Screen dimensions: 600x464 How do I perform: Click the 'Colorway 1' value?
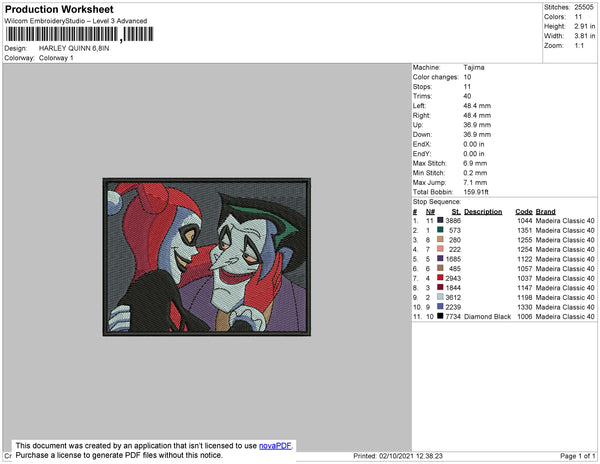pyautogui.click(x=56, y=58)
